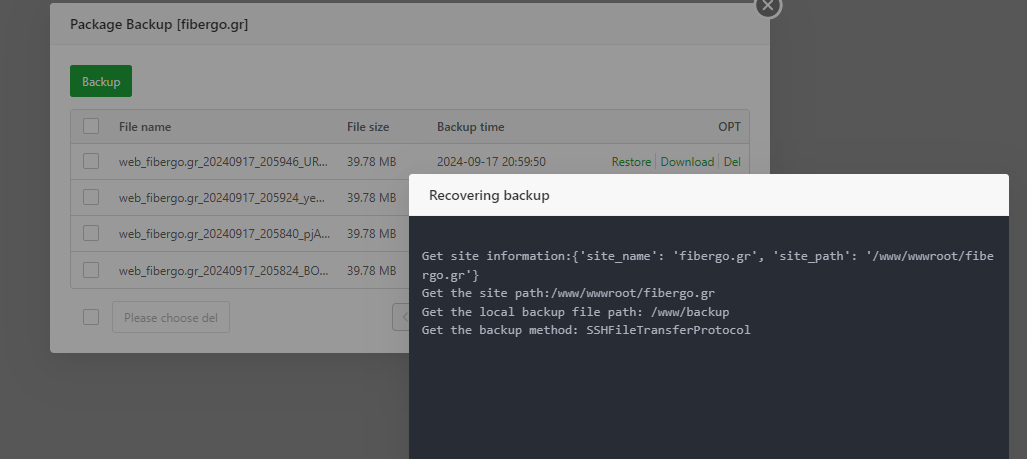The width and height of the screenshot is (1027, 459).
Task: Delete the first backup via Del link
Action: (732, 162)
